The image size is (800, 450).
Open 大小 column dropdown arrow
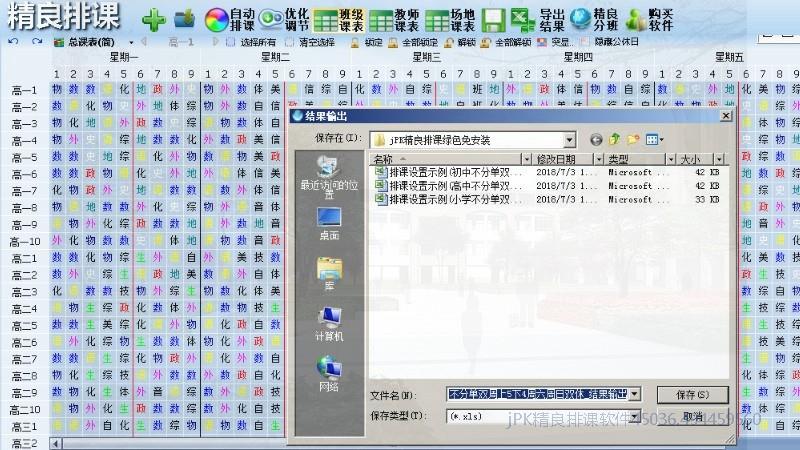[x=718, y=159]
